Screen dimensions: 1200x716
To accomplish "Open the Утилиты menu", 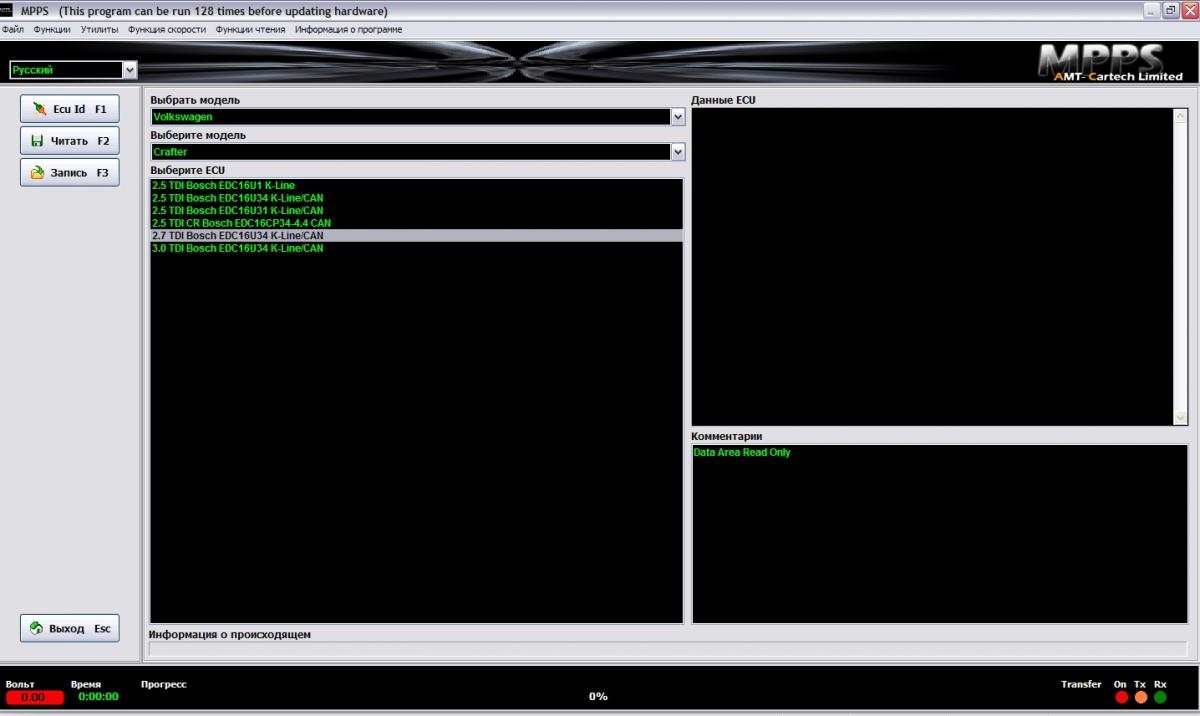I will [x=99, y=29].
